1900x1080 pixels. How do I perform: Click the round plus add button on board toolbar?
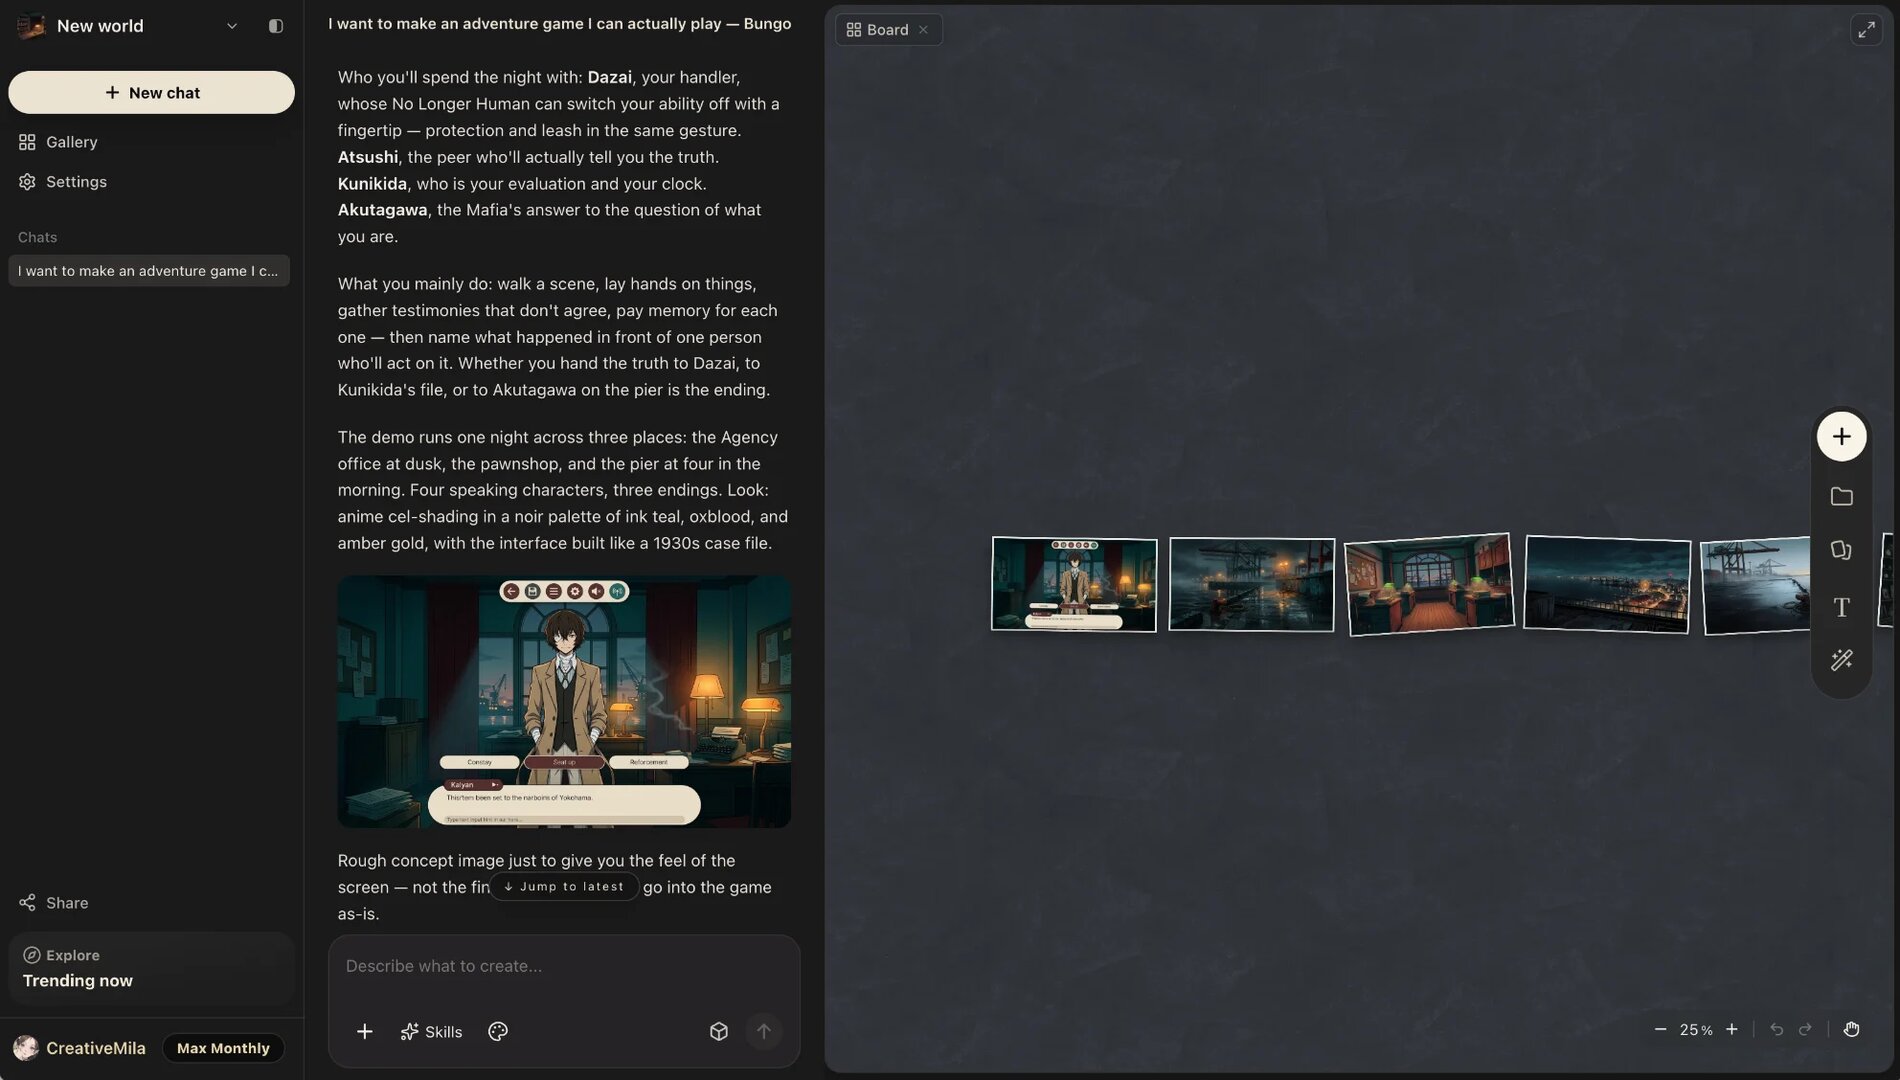click(1842, 436)
